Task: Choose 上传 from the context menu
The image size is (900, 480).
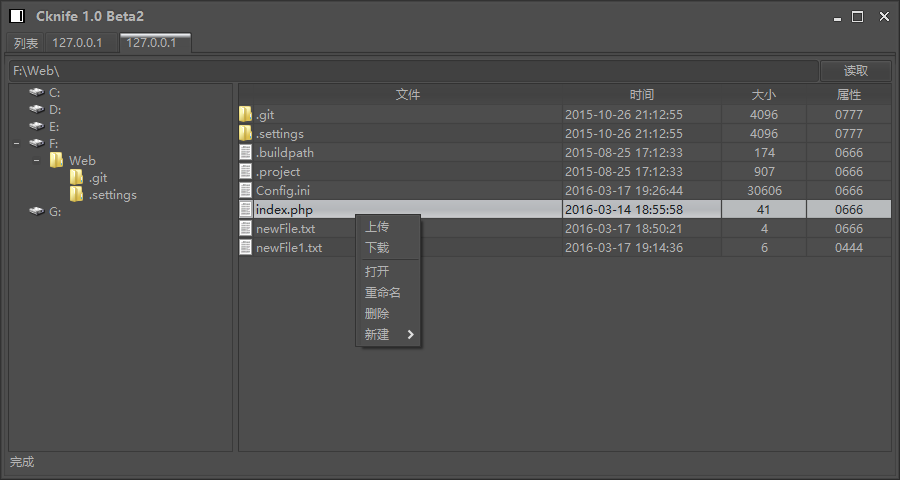Action: [377, 227]
